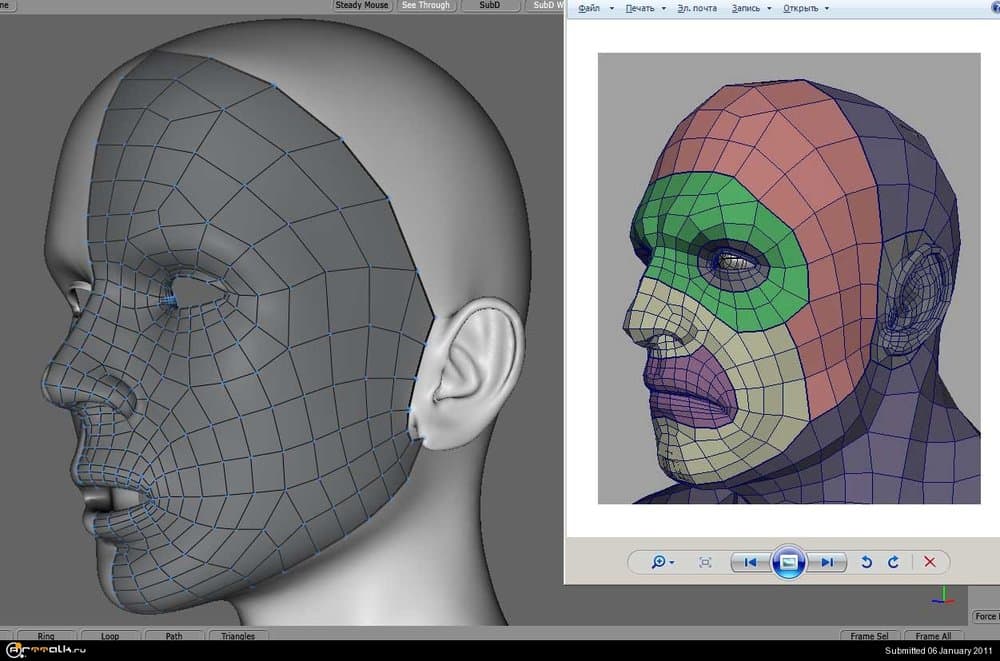This screenshot has width=1000, height=661.
Task: Rotate the image clockwise
Action: coord(893,562)
